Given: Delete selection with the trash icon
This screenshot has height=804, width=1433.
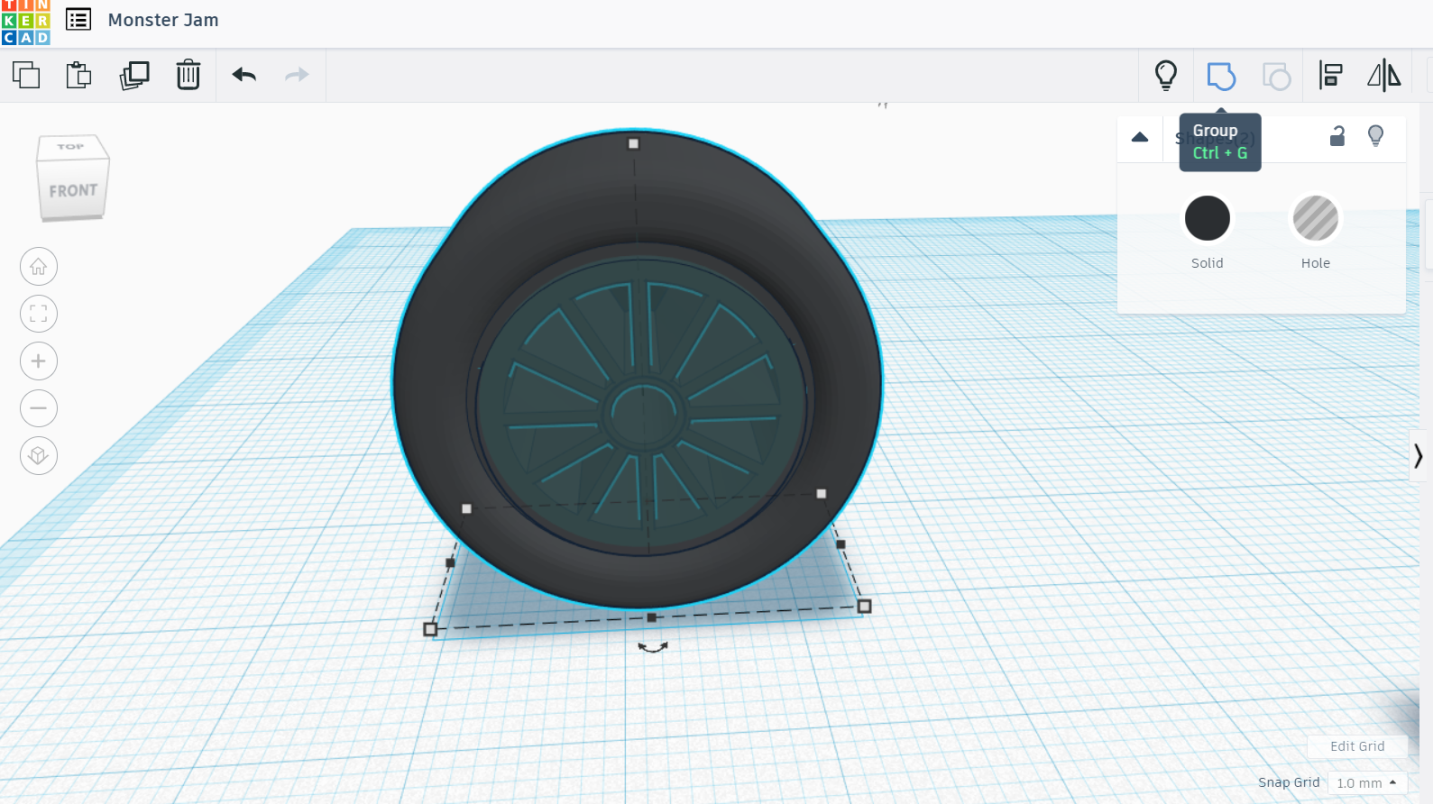Looking at the screenshot, I should (188, 75).
